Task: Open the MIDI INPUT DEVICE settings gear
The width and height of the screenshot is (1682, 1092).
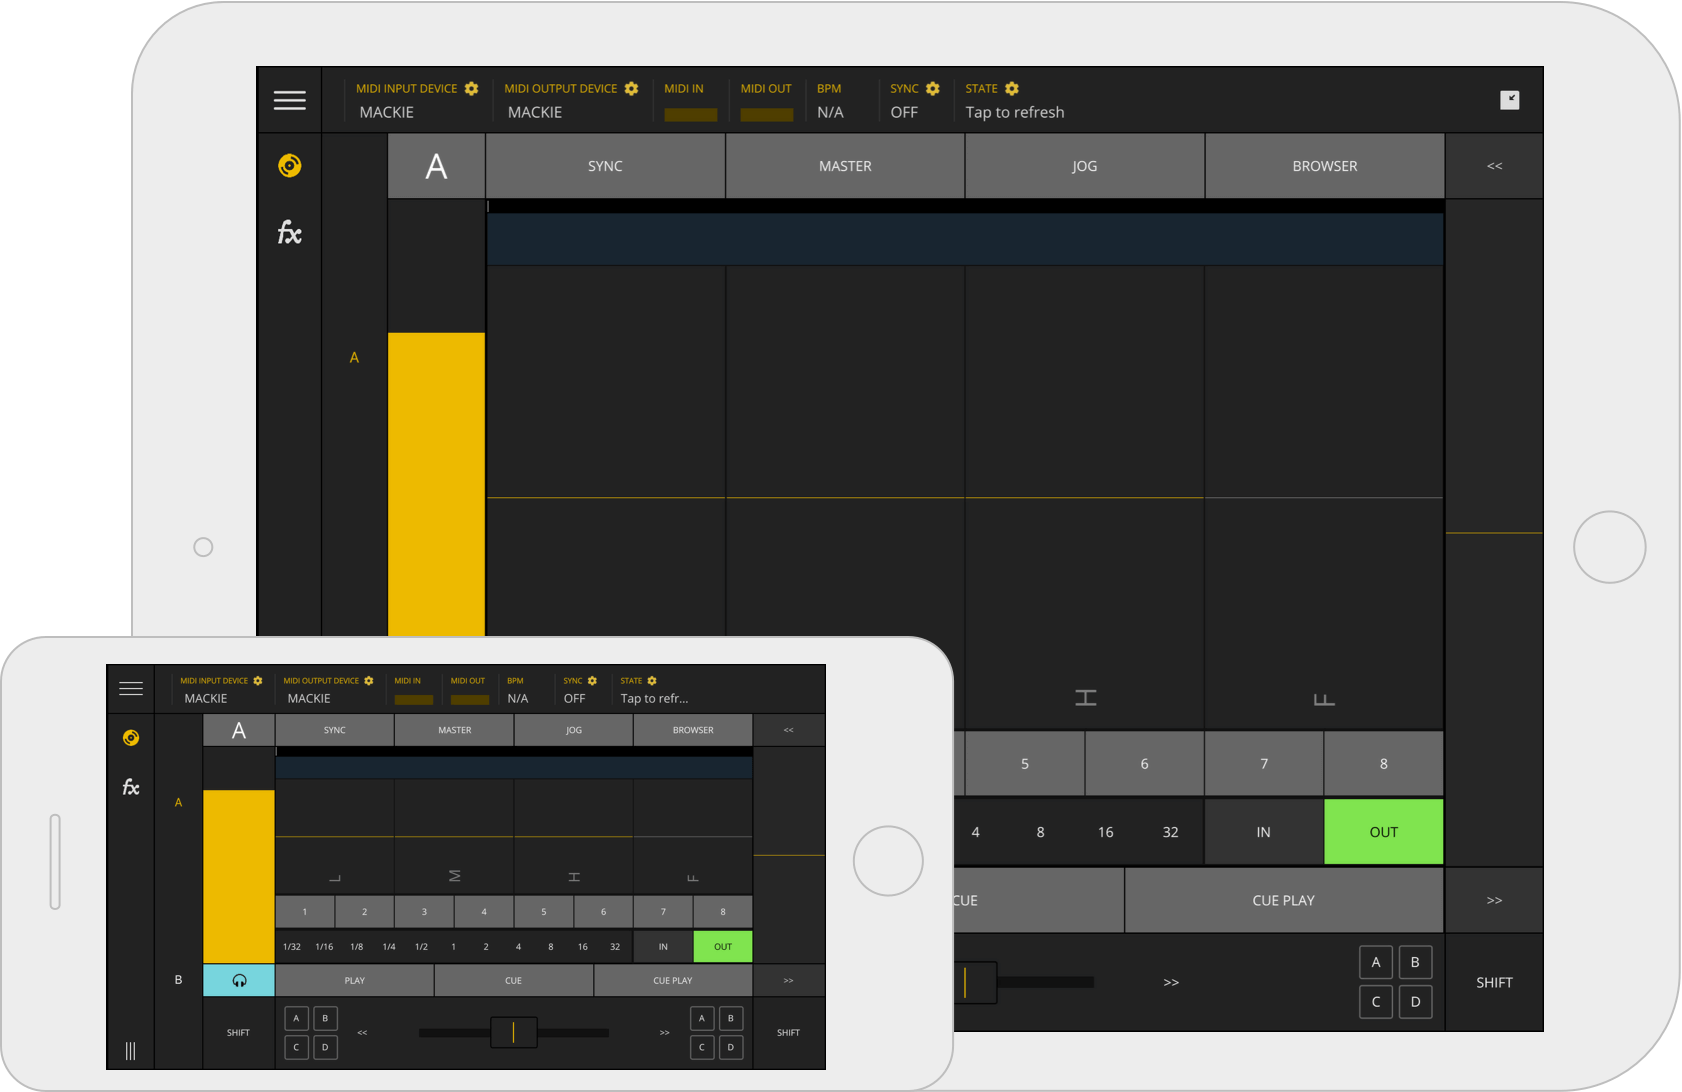Action: [470, 88]
